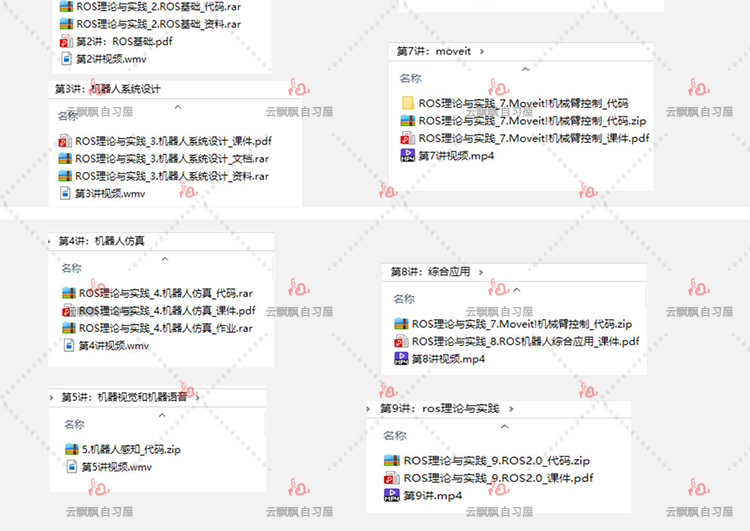The height and width of the screenshot is (531, 750).
Task: Select file name 第4讲视频.wmv
Action: point(114,346)
